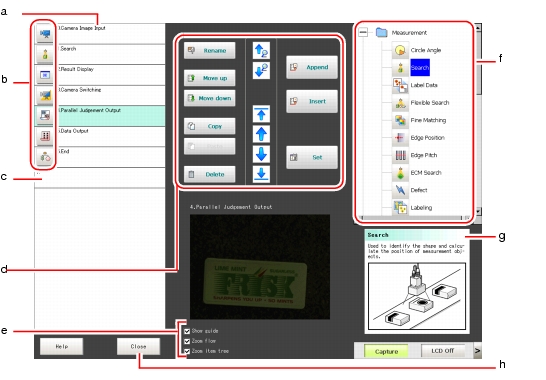Jump to top of flow arrow

pyautogui.click(x=261, y=114)
